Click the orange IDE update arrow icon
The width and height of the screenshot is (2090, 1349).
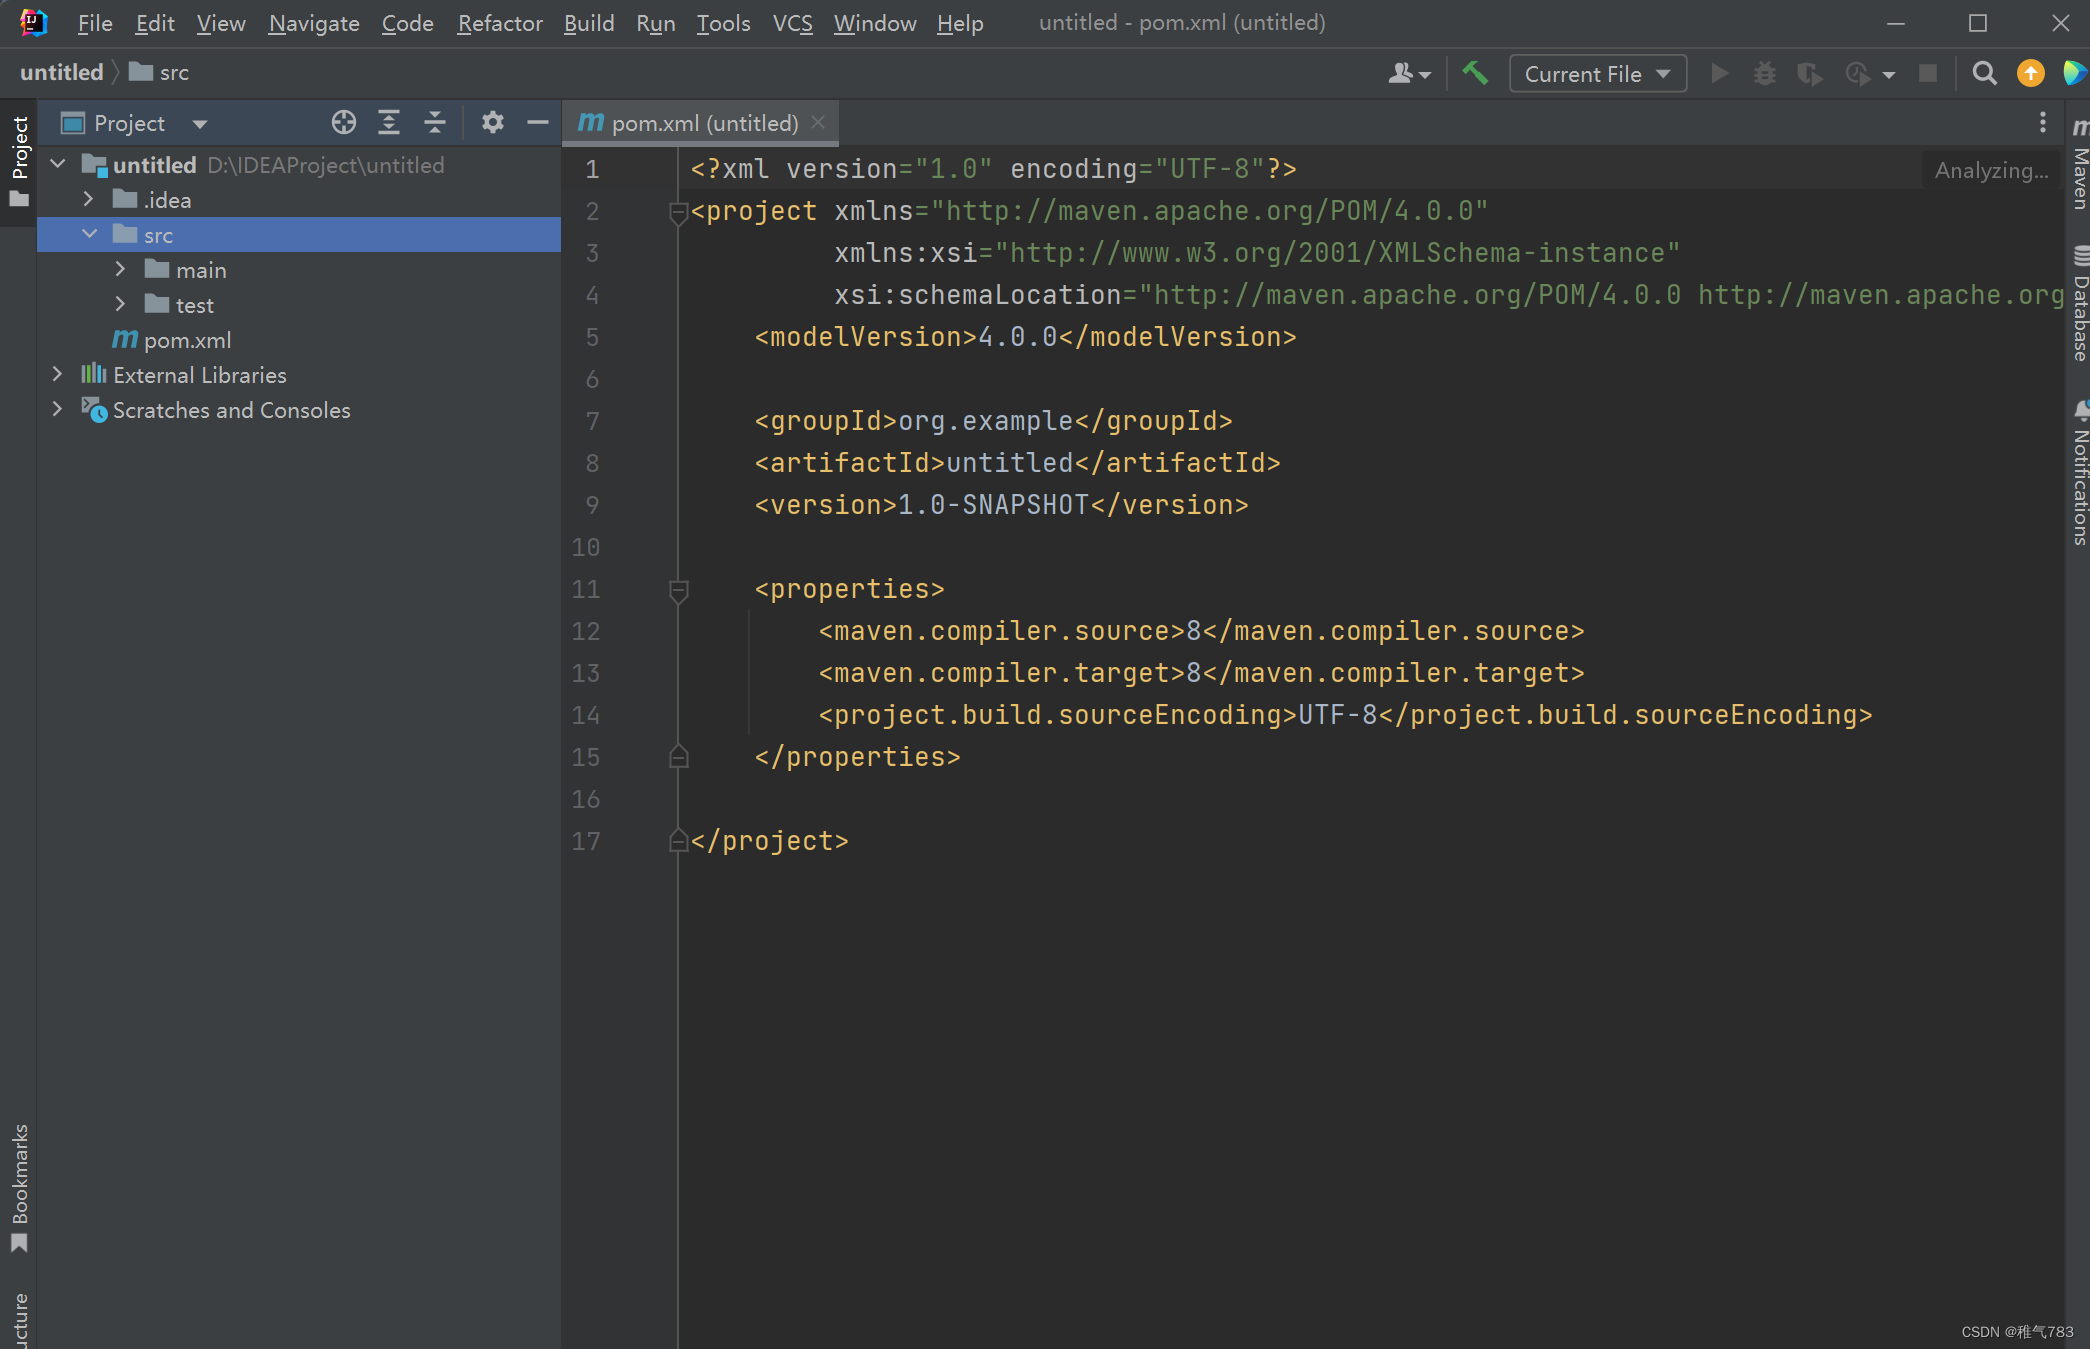(2030, 73)
